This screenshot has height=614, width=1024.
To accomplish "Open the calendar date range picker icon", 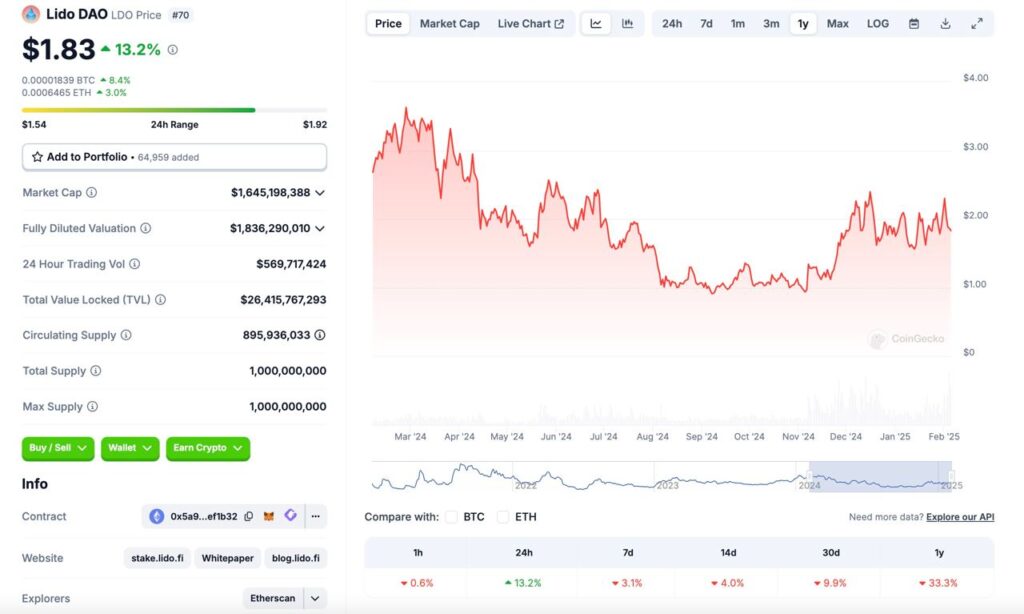I will [914, 24].
